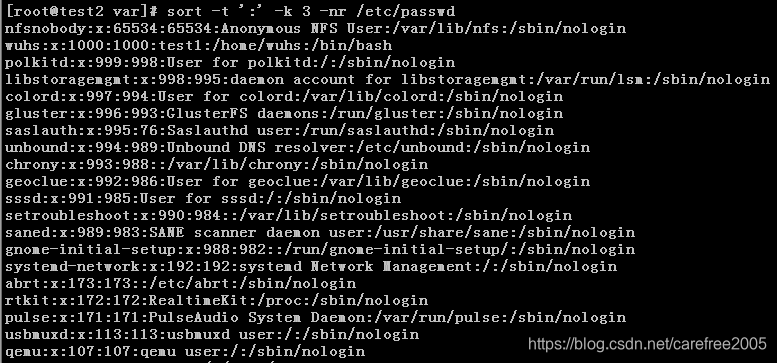This screenshot has width=777, height=363.
Task: Select the polkitd user line
Action: point(230,63)
